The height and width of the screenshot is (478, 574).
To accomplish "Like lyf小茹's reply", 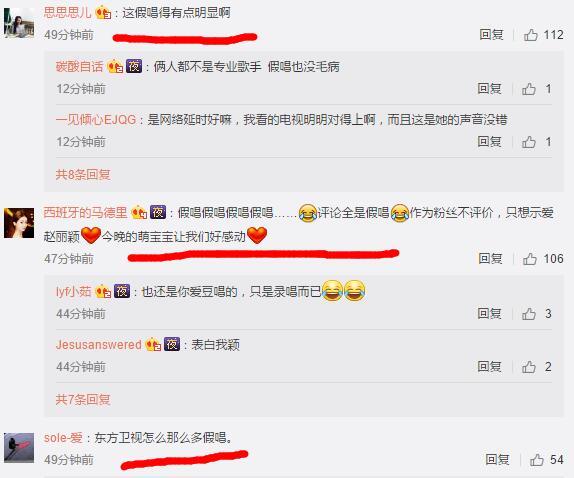I will click(529, 314).
